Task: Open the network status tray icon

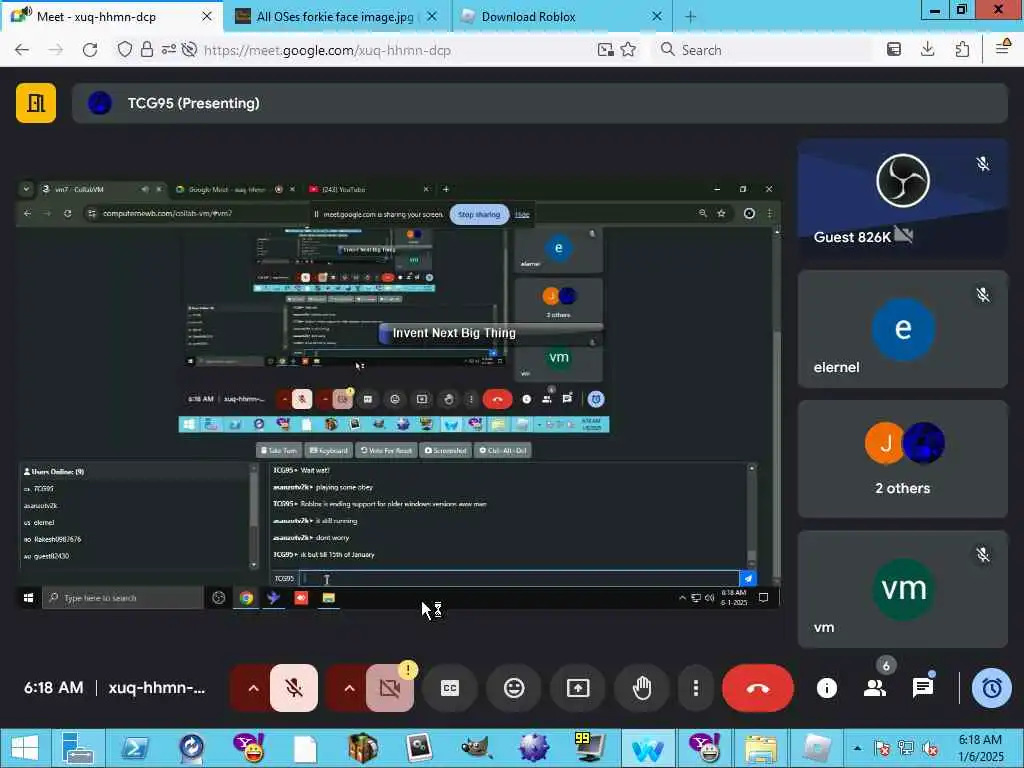Action: 906,748
